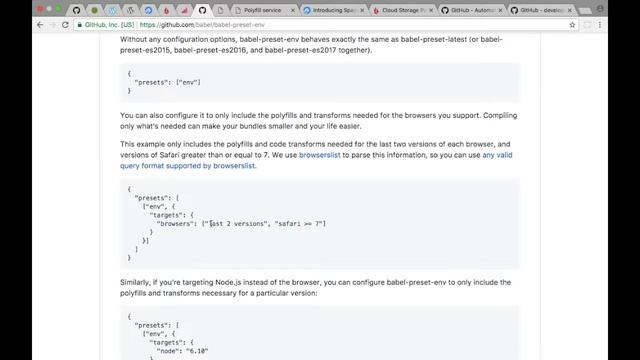Close the Introducing Spa... tab

pos(362,10)
